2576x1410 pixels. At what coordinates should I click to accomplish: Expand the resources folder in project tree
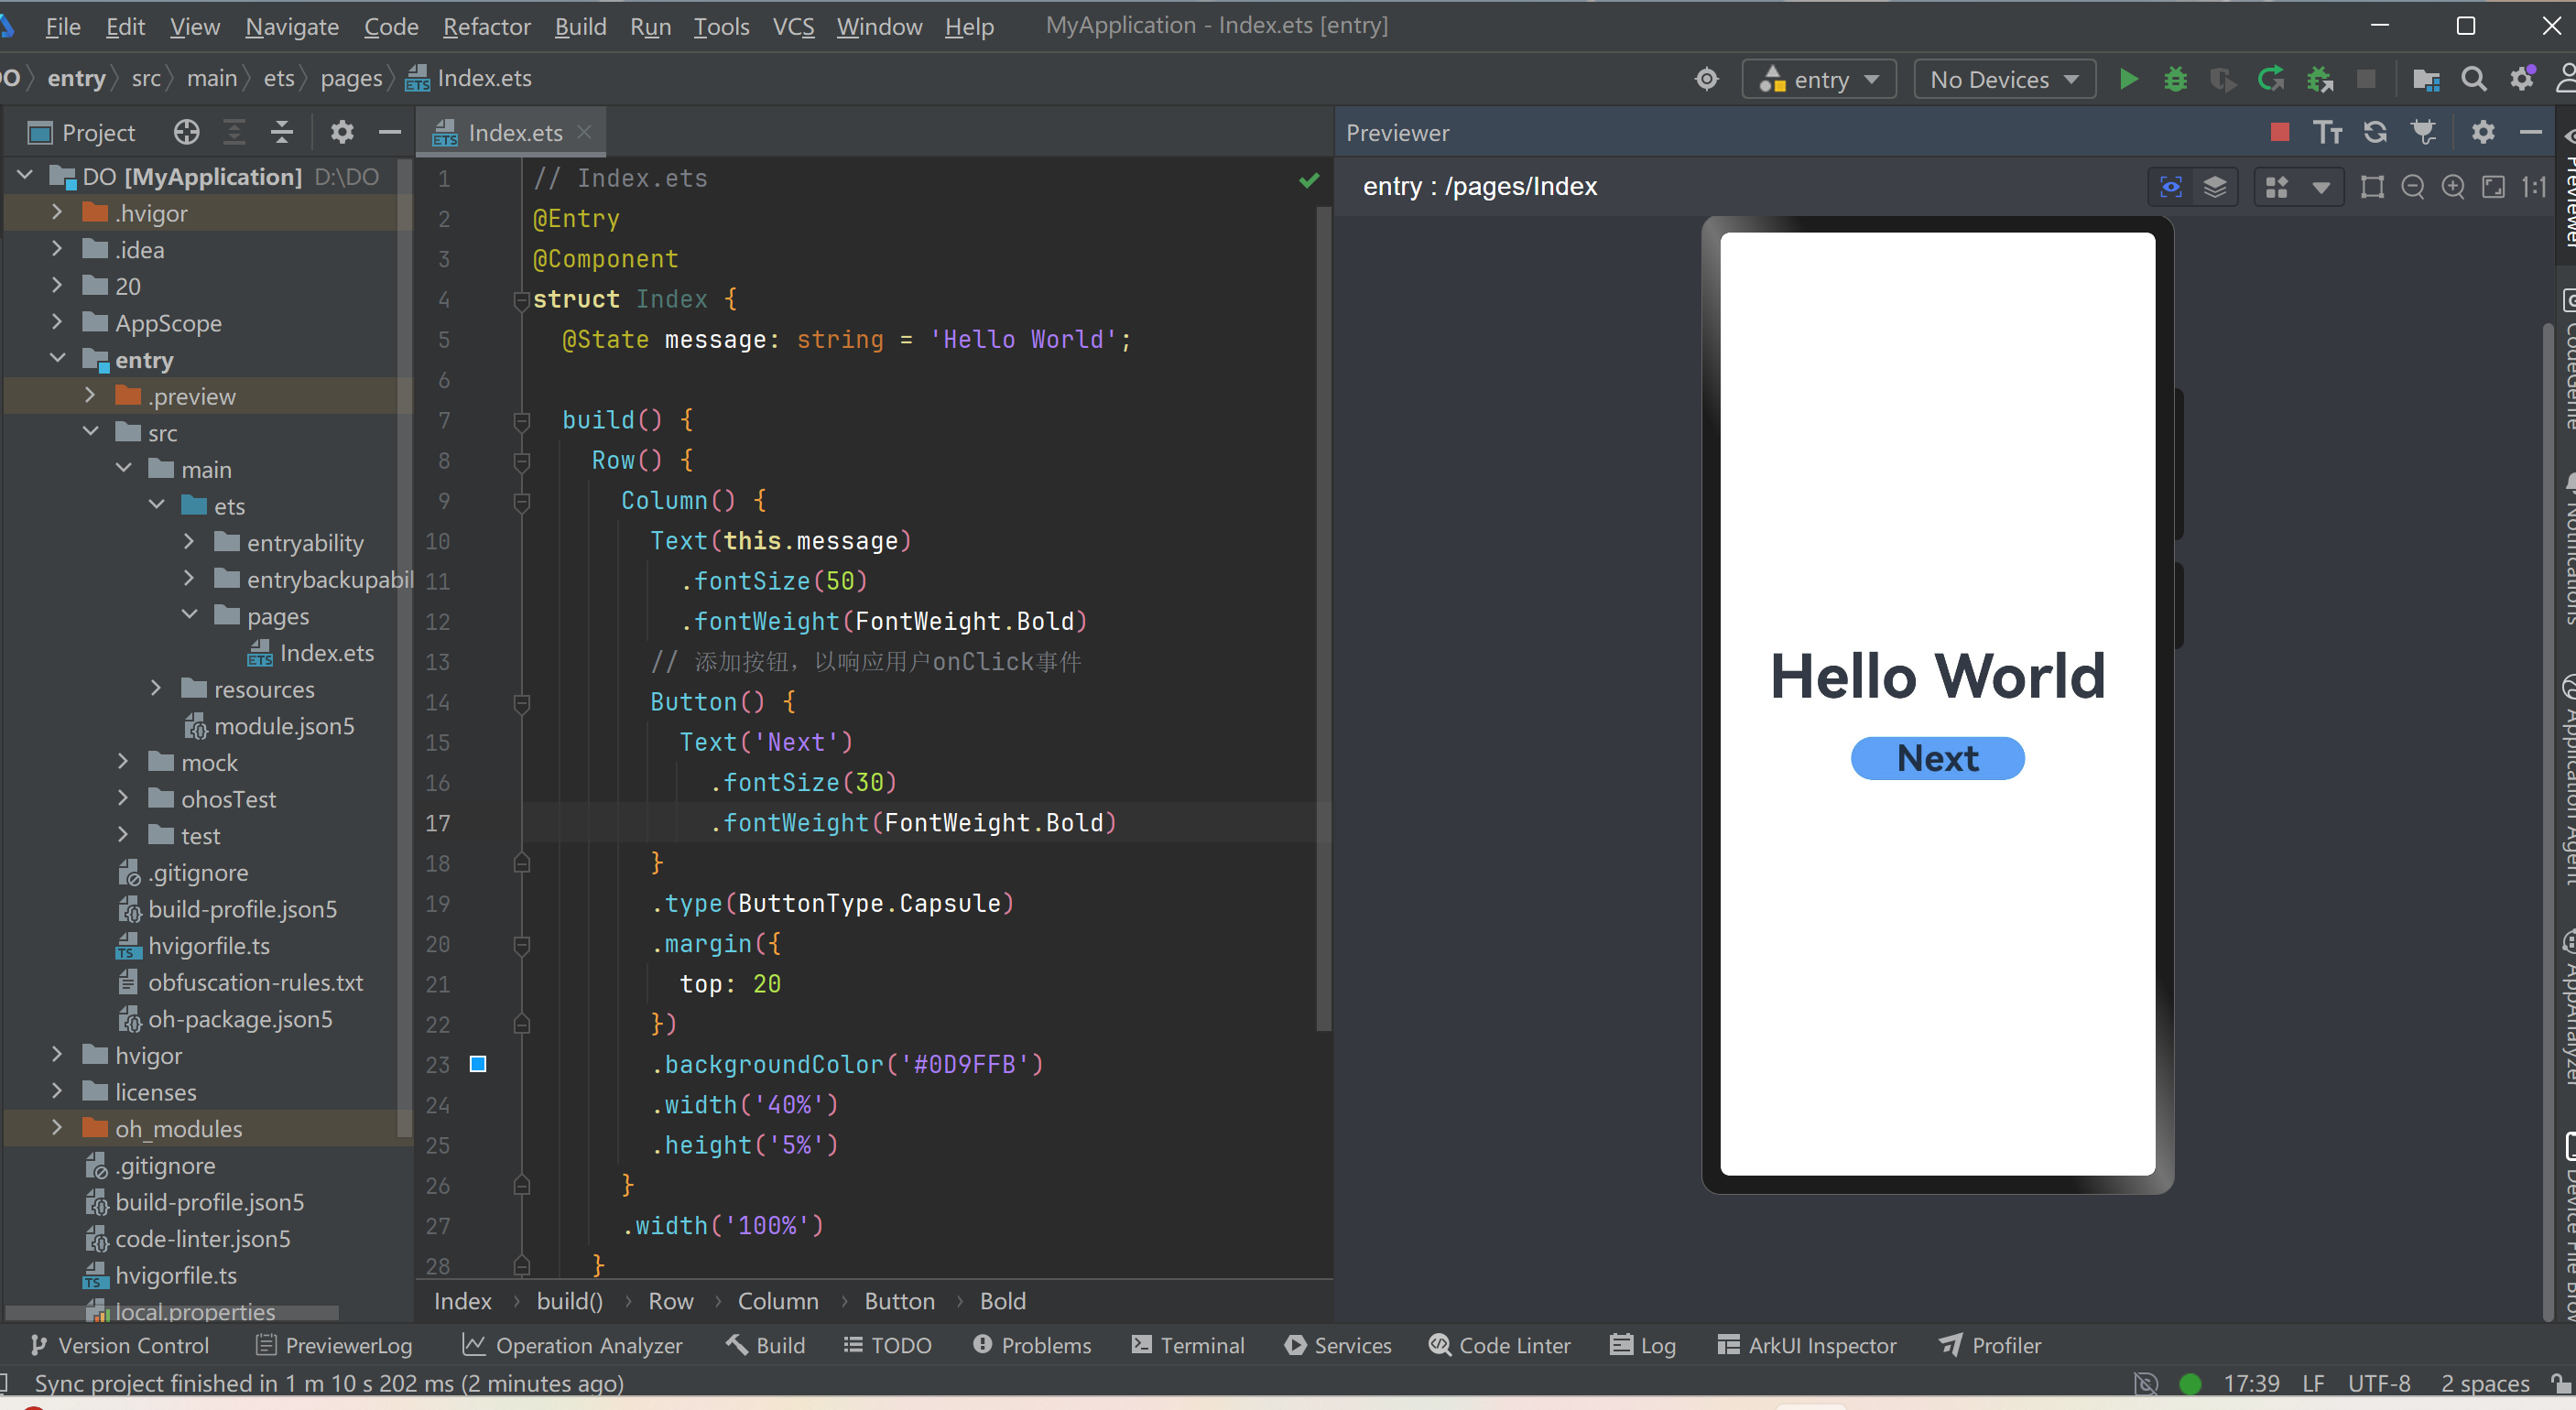click(156, 689)
